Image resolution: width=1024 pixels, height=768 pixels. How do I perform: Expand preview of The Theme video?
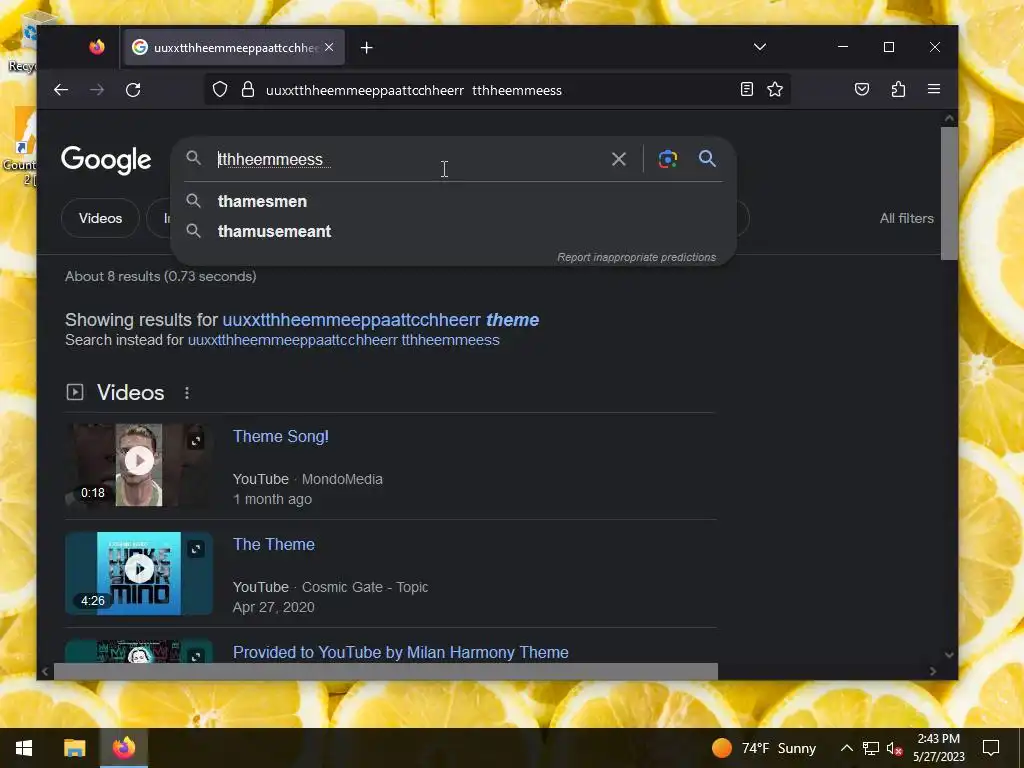[x=196, y=549]
